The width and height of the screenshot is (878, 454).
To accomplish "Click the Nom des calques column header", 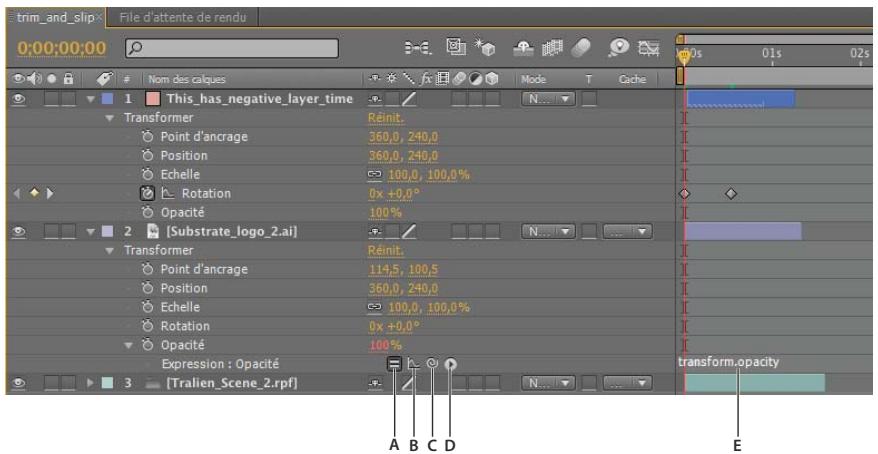I will pos(187,79).
